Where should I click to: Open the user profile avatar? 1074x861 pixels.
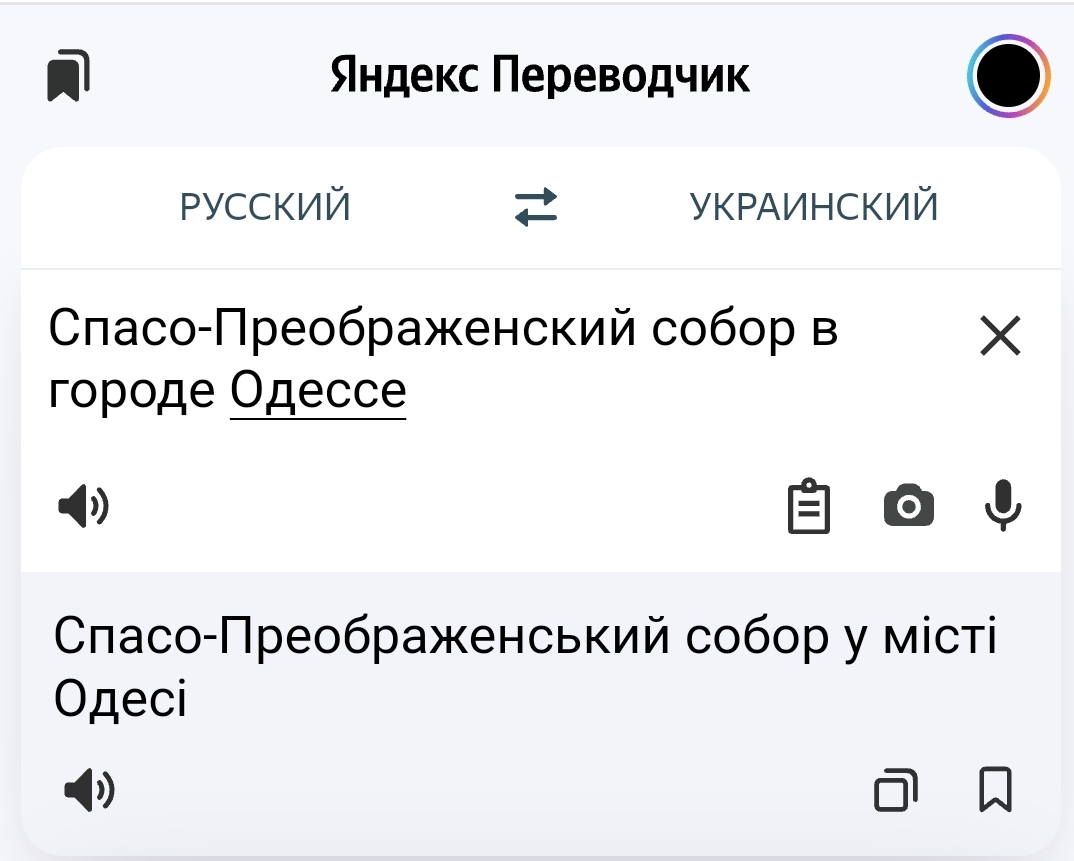coord(1008,76)
